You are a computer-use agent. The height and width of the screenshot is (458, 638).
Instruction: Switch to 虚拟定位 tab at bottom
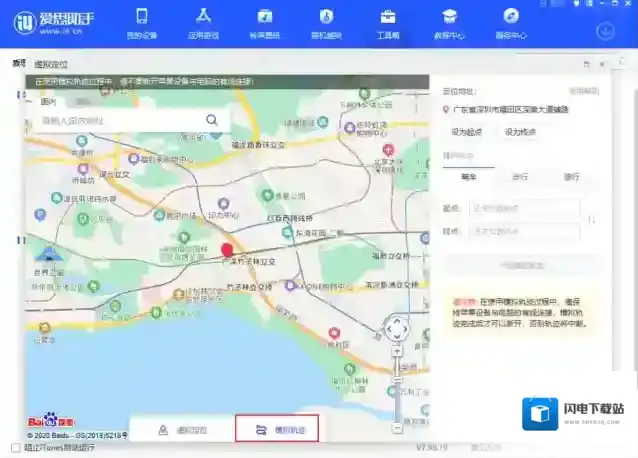[183, 430]
